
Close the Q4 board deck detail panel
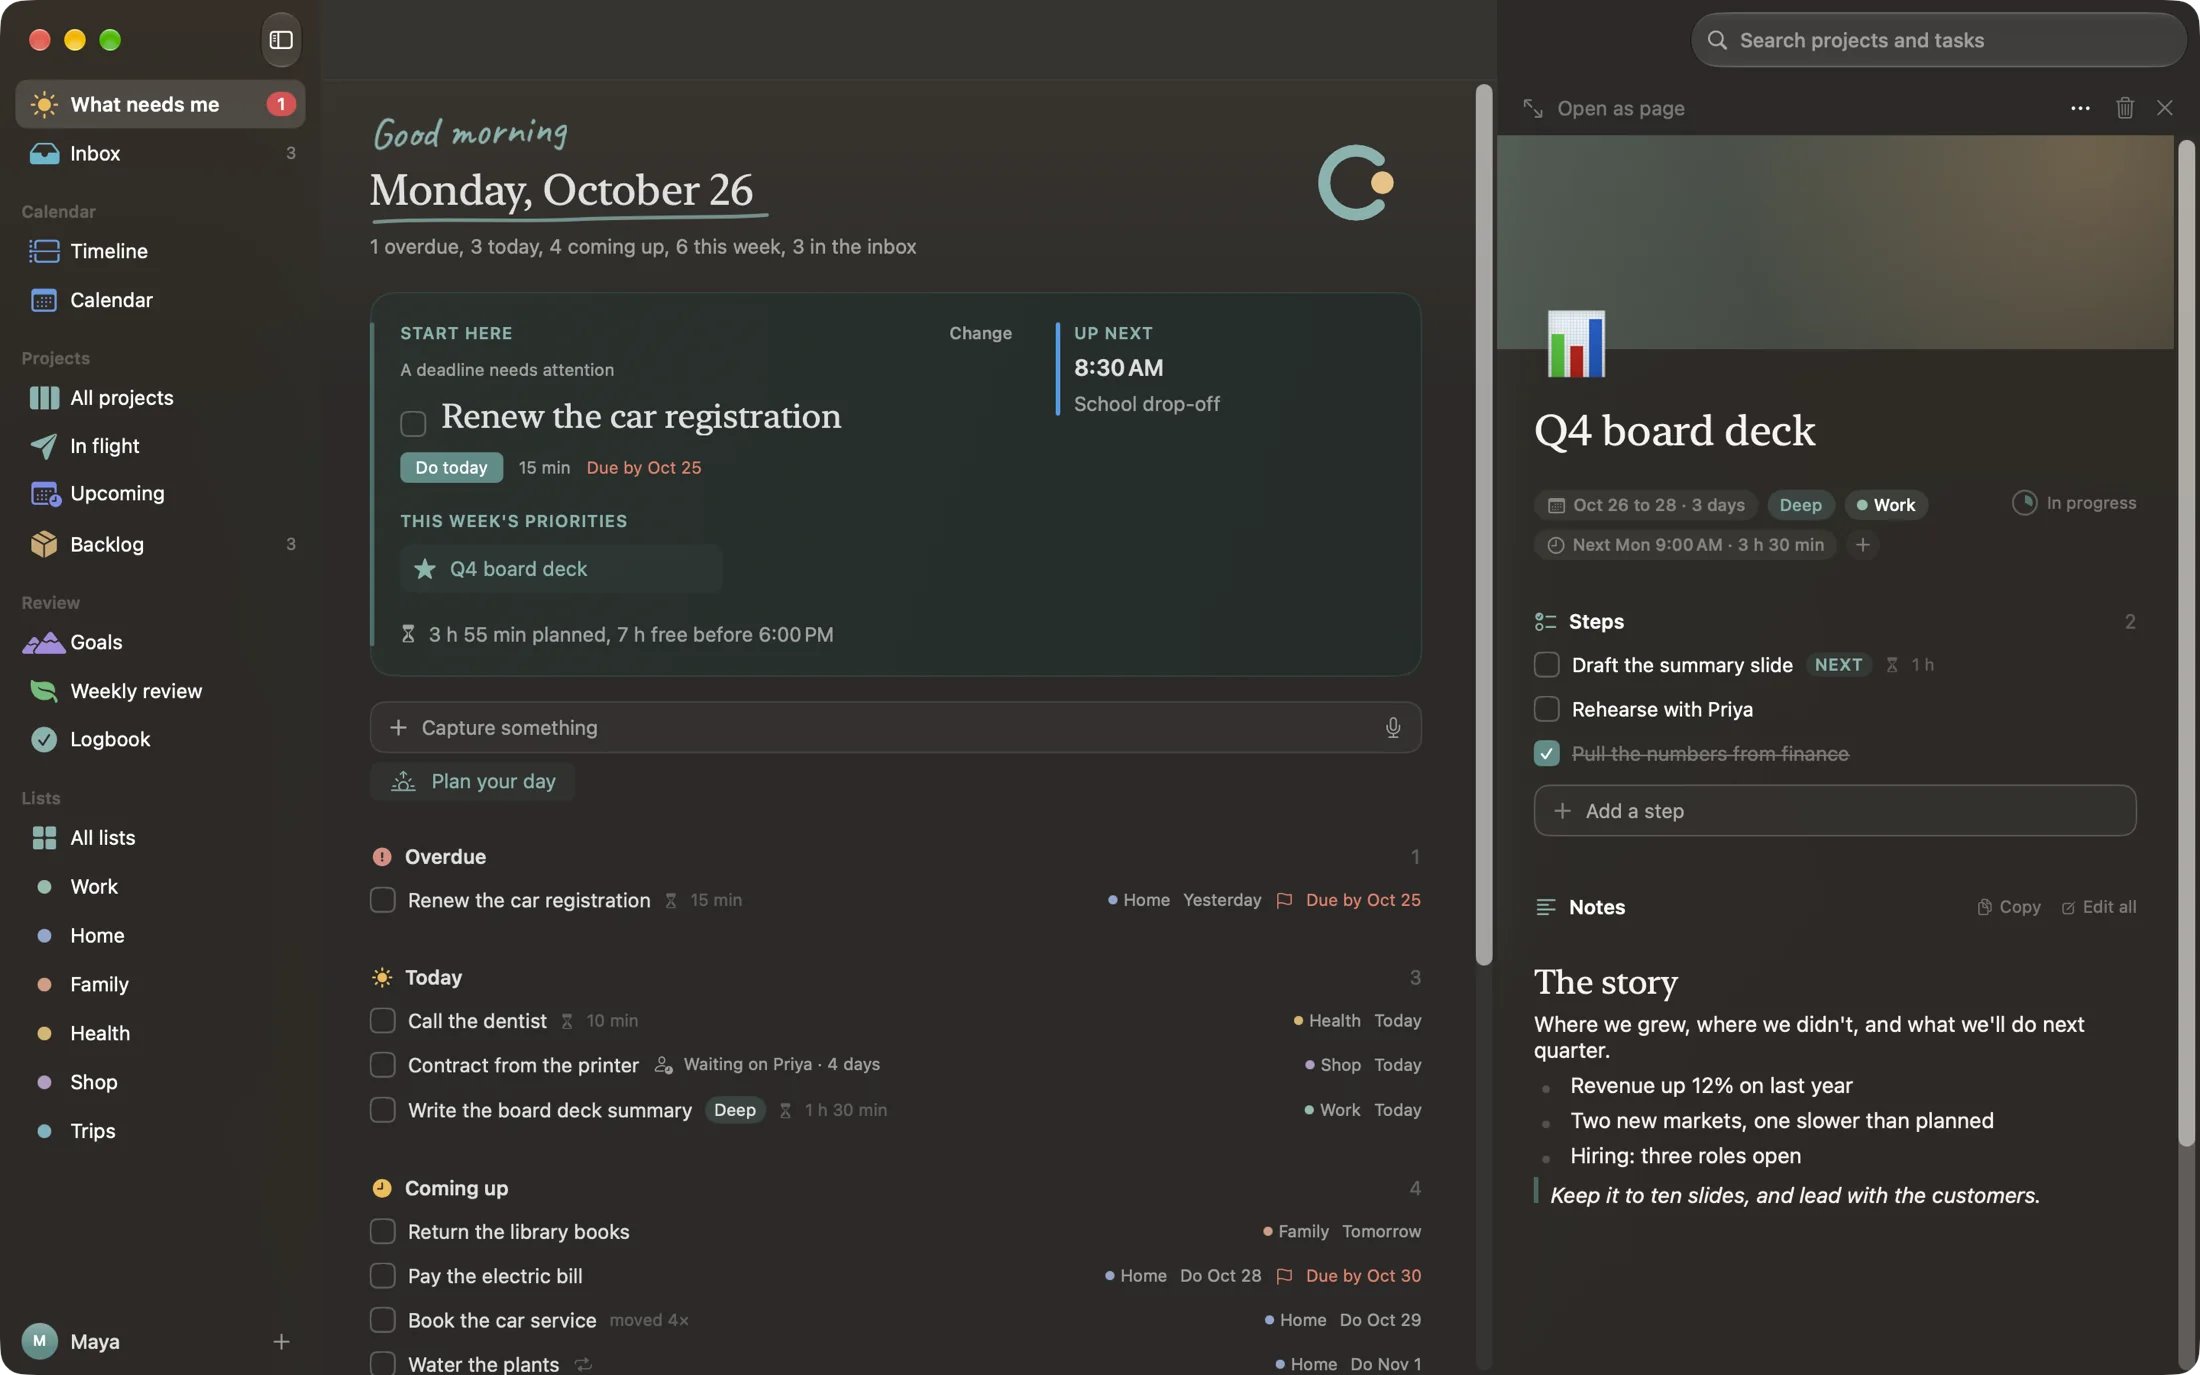click(2164, 108)
